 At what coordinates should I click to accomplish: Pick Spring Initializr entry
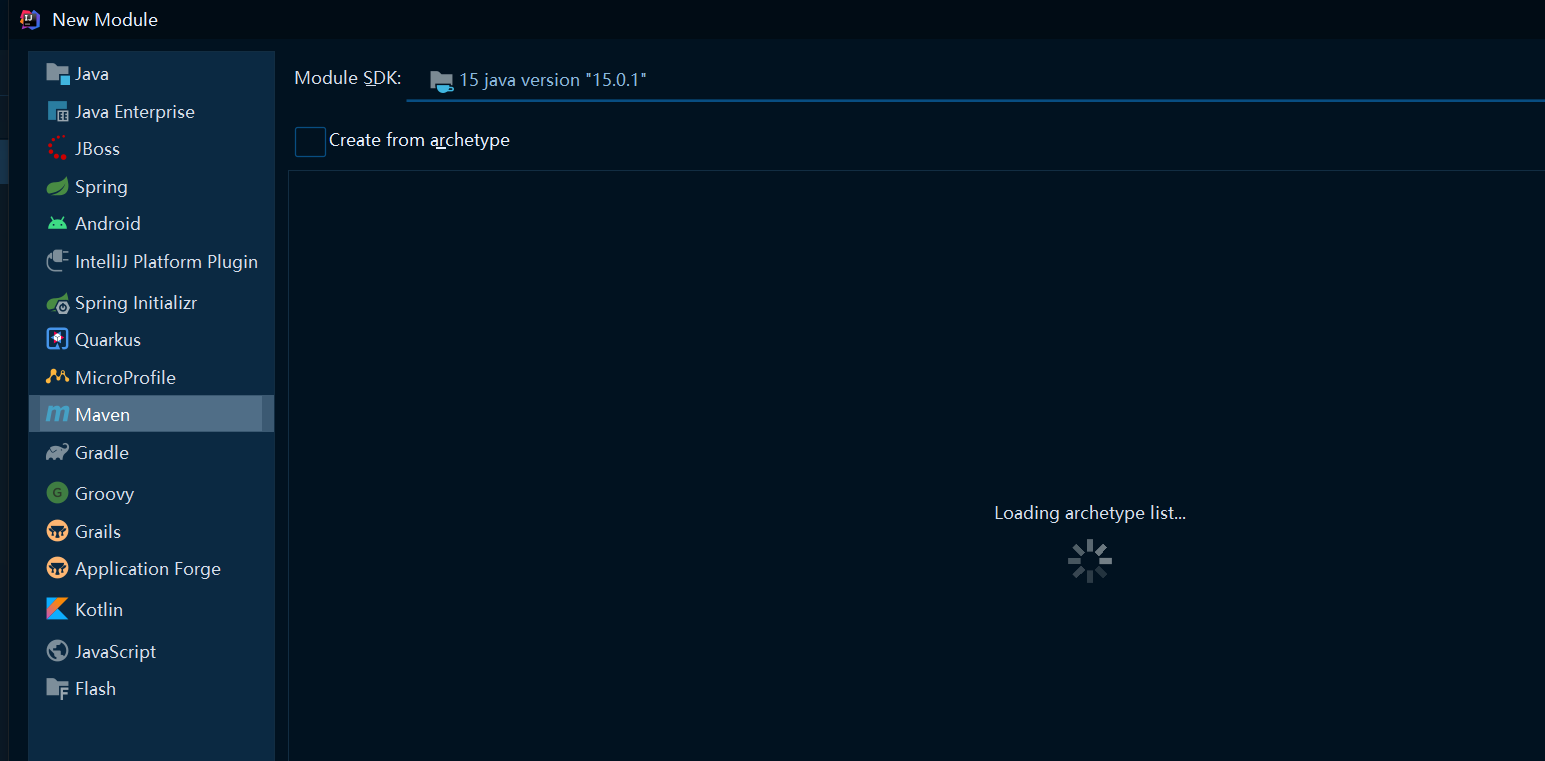click(152, 302)
